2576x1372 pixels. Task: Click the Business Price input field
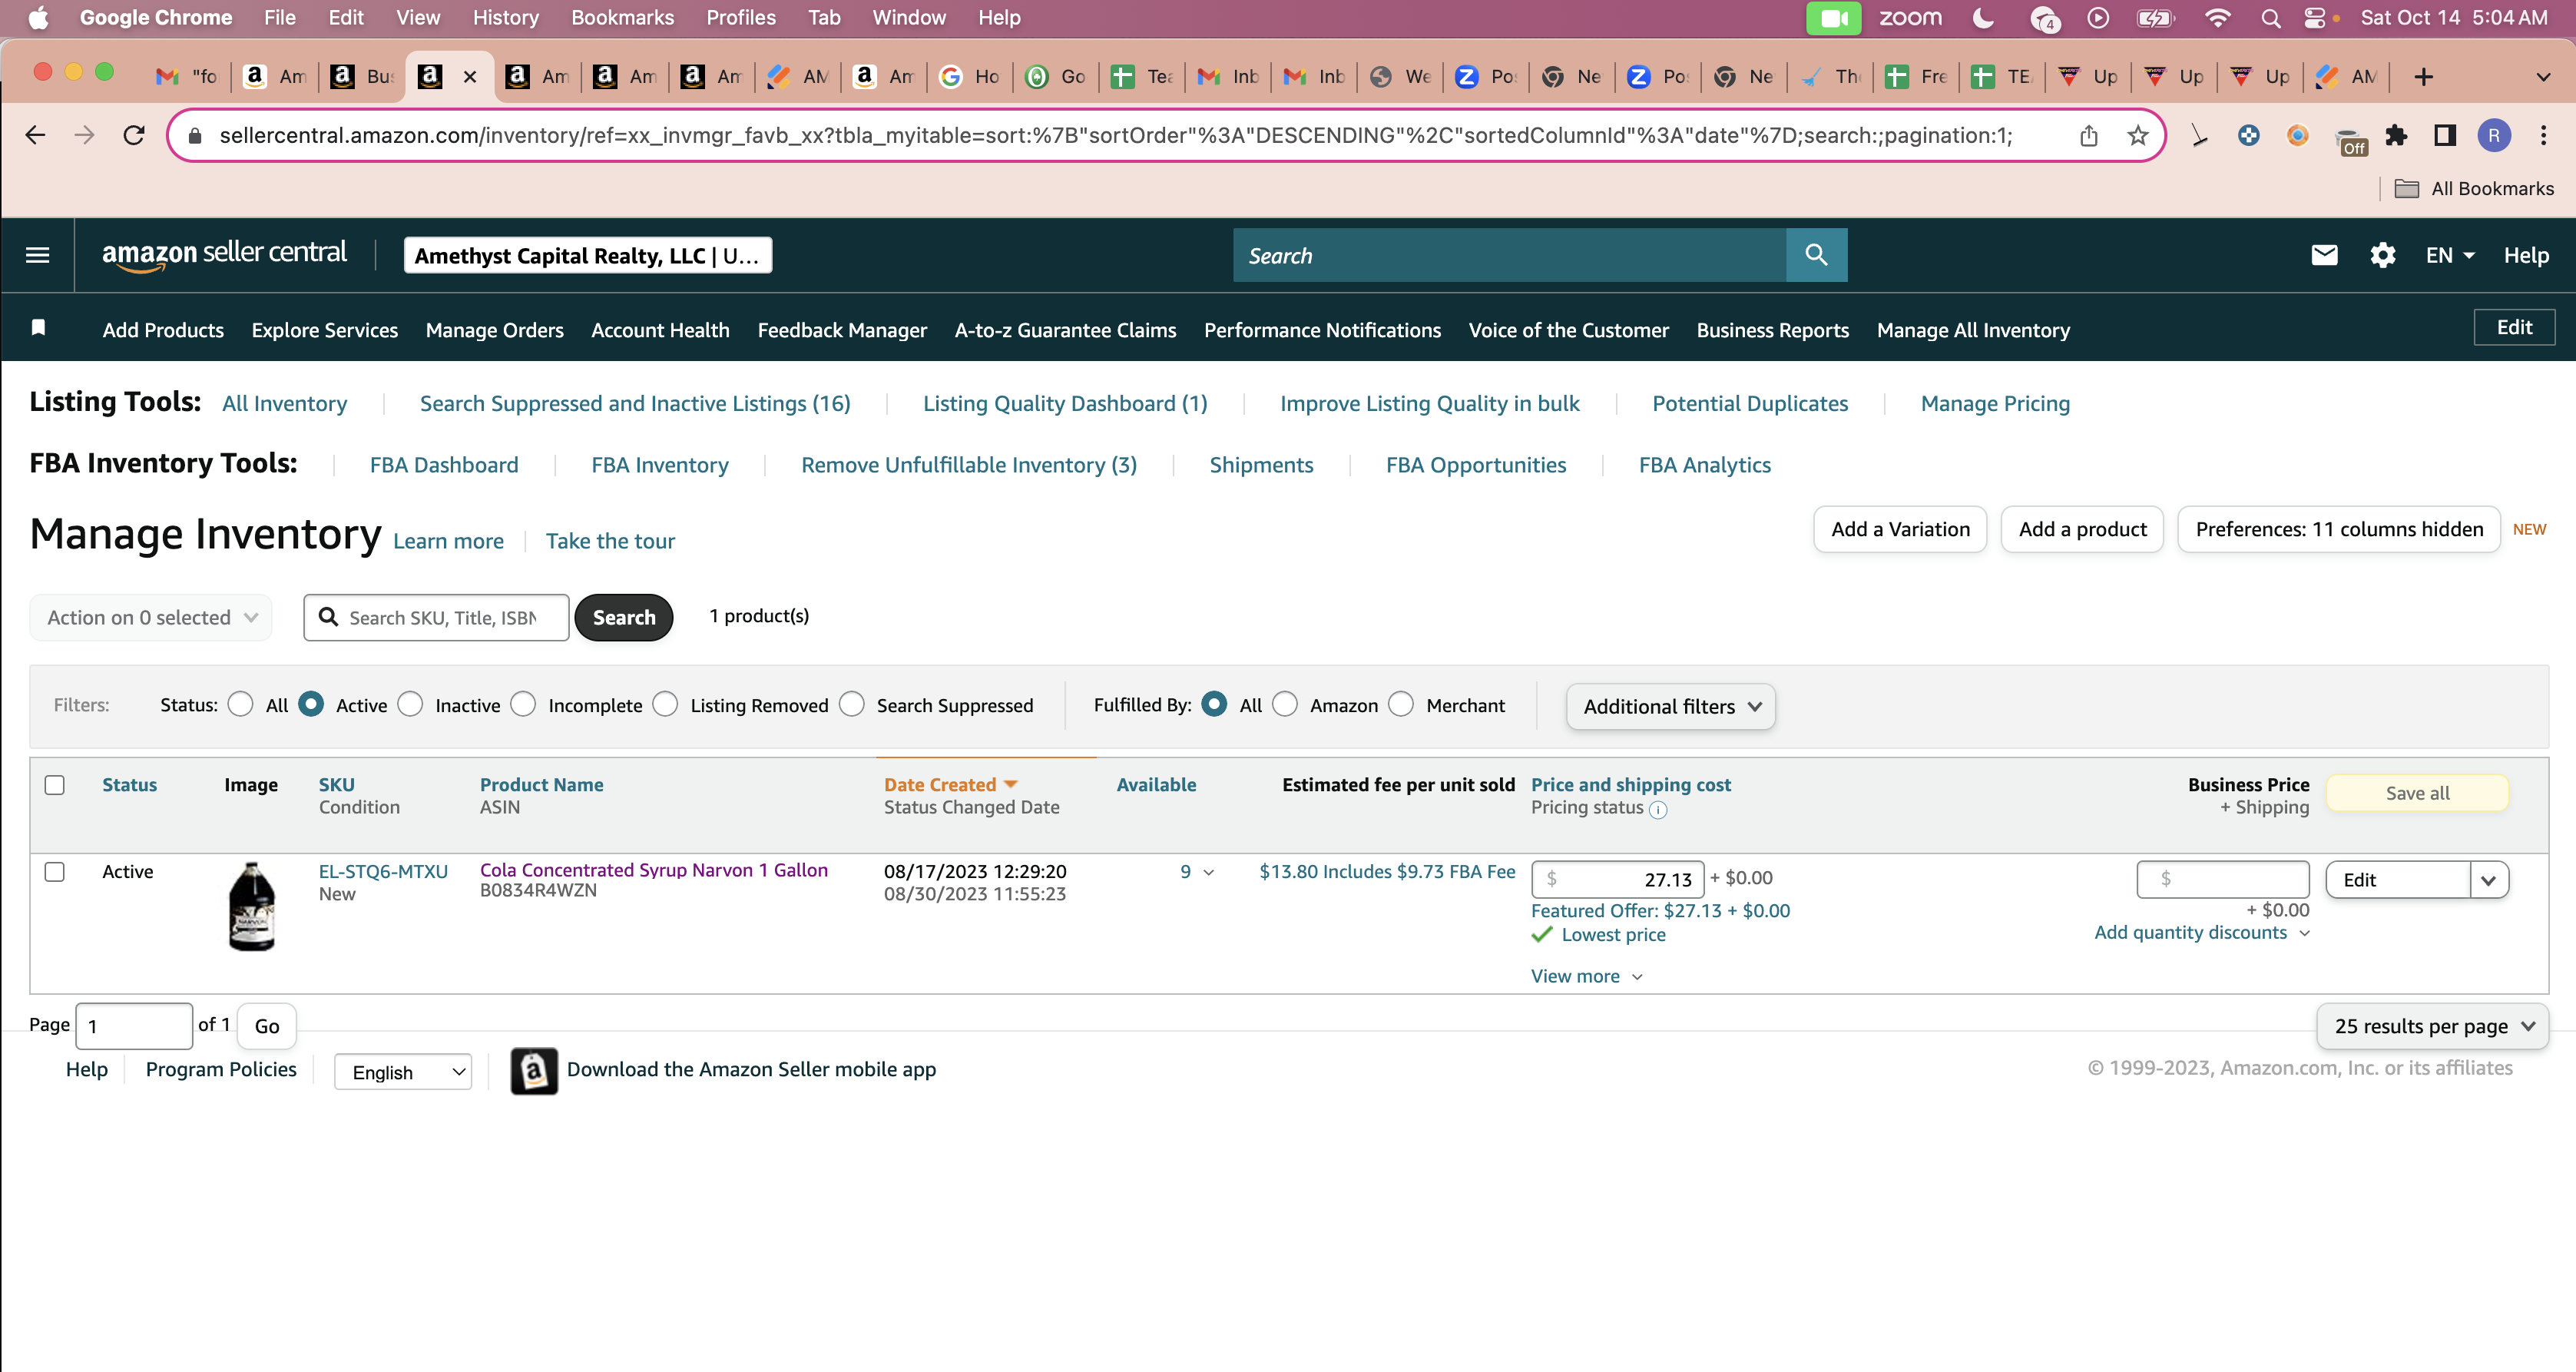[x=2223, y=879]
